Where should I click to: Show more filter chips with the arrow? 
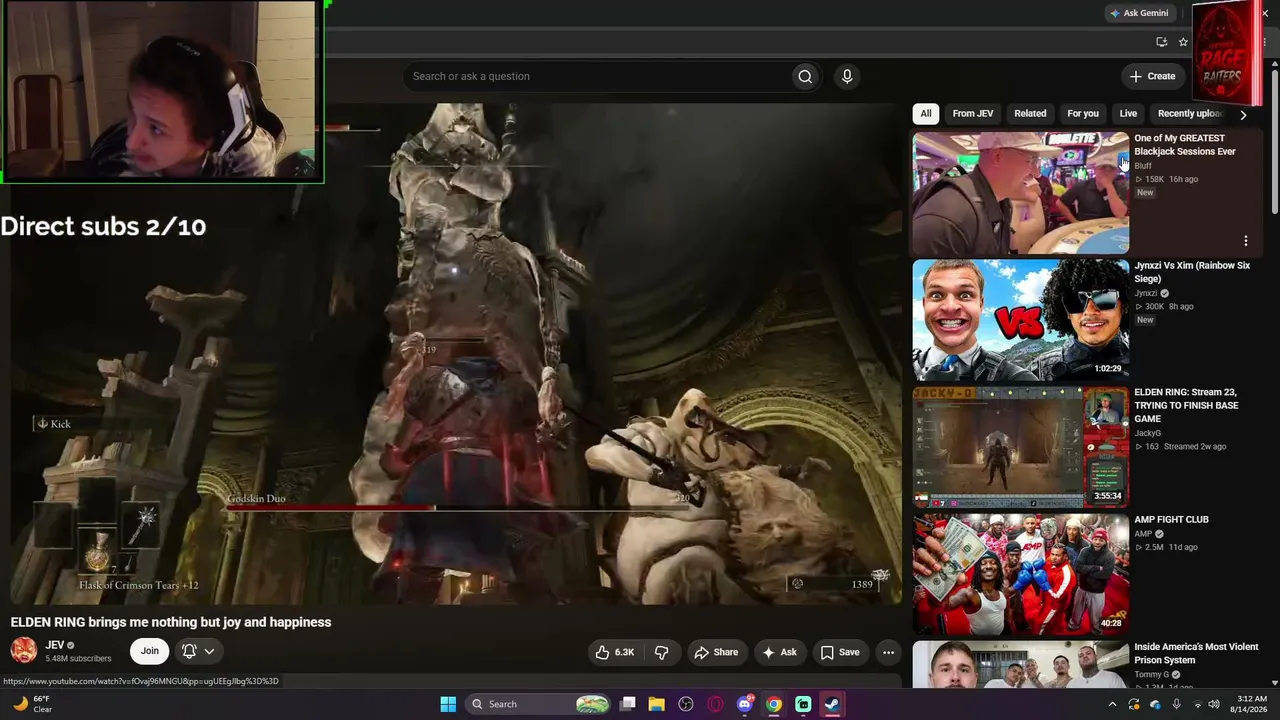[1243, 114]
